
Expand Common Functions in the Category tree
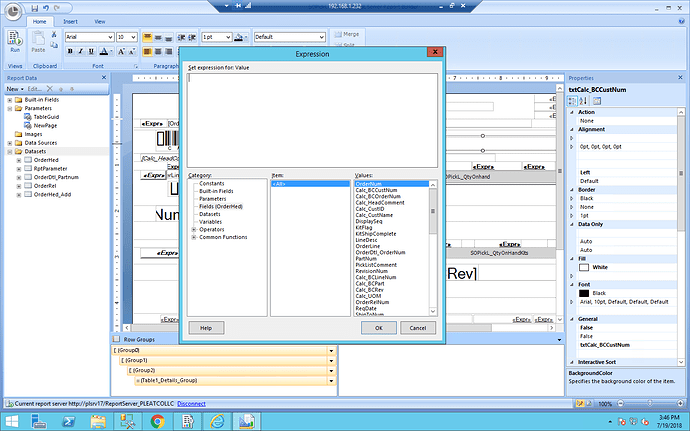[194, 237]
